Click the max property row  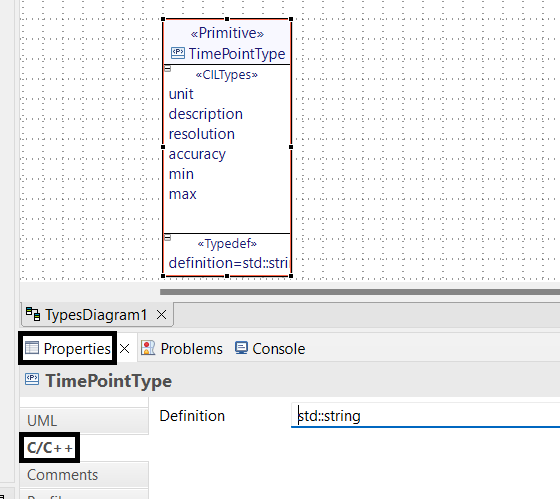click(182, 194)
